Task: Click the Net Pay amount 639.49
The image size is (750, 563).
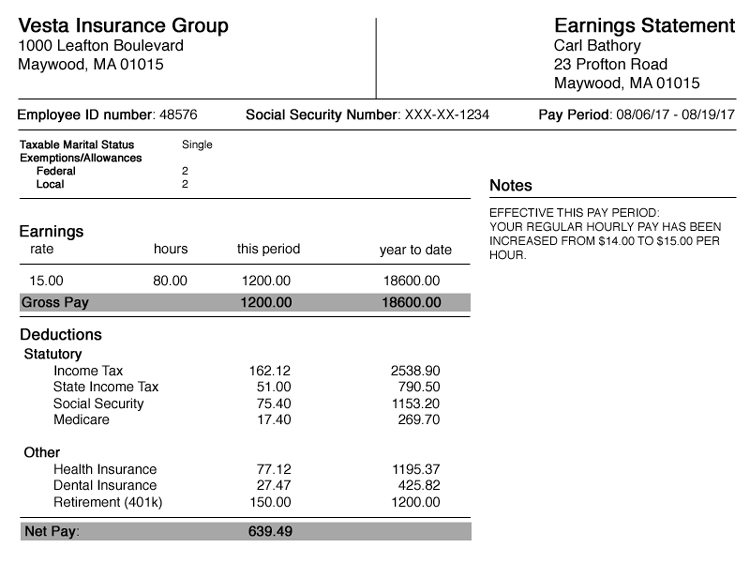Action: pyautogui.click(x=270, y=531)
